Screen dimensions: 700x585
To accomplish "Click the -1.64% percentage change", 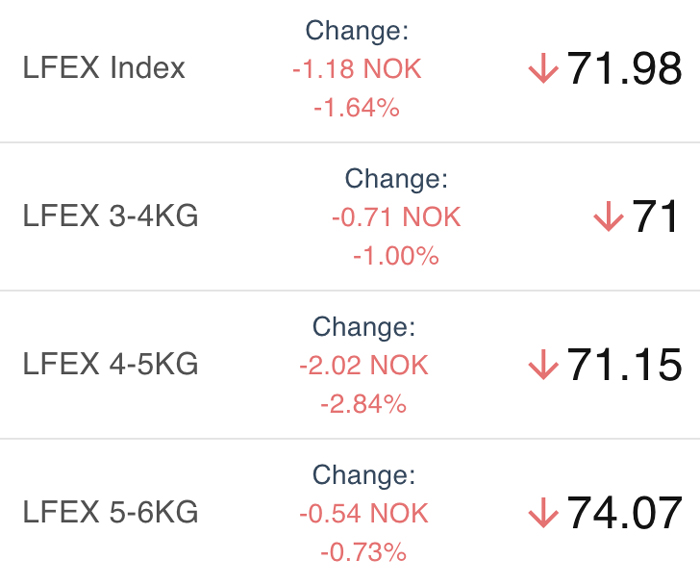I will (x=357, y=108).
